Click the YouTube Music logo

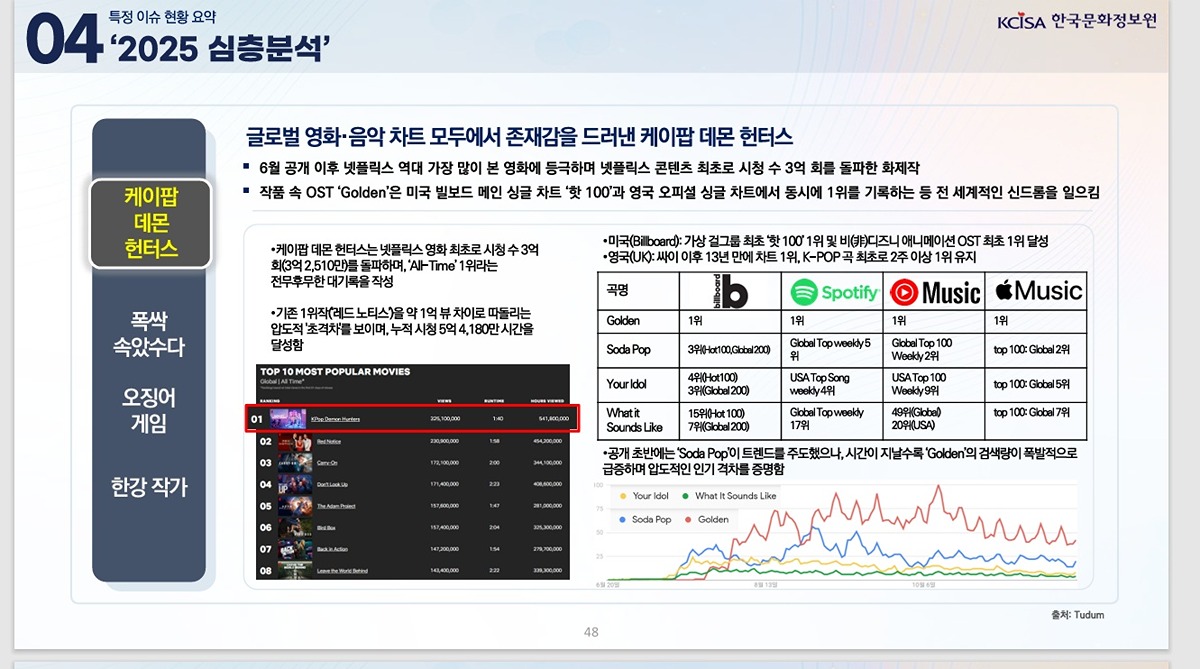pos(935,292)
